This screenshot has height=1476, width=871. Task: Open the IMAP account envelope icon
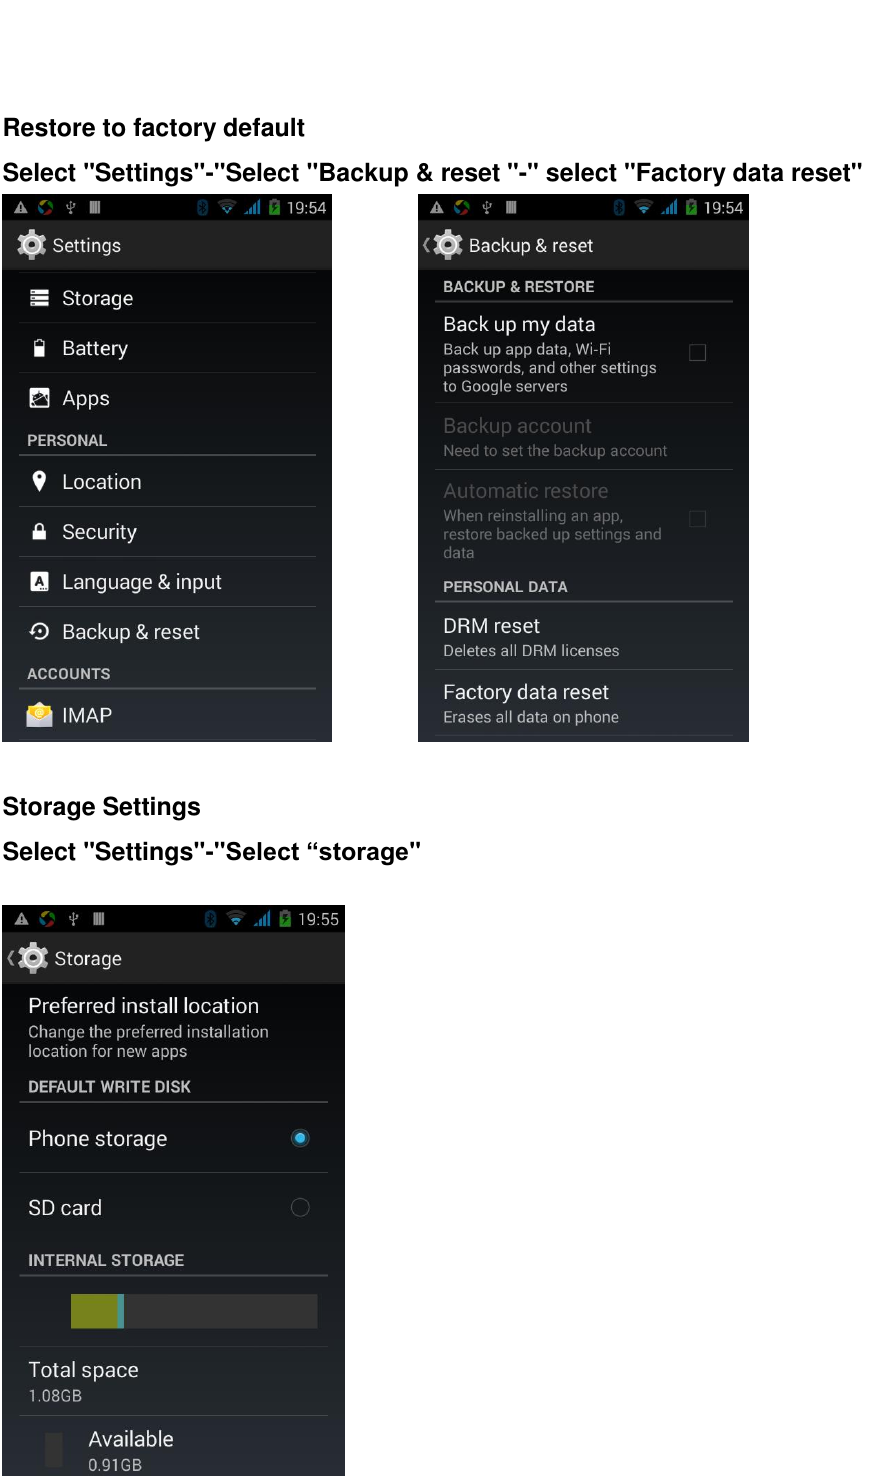point(38,714)
